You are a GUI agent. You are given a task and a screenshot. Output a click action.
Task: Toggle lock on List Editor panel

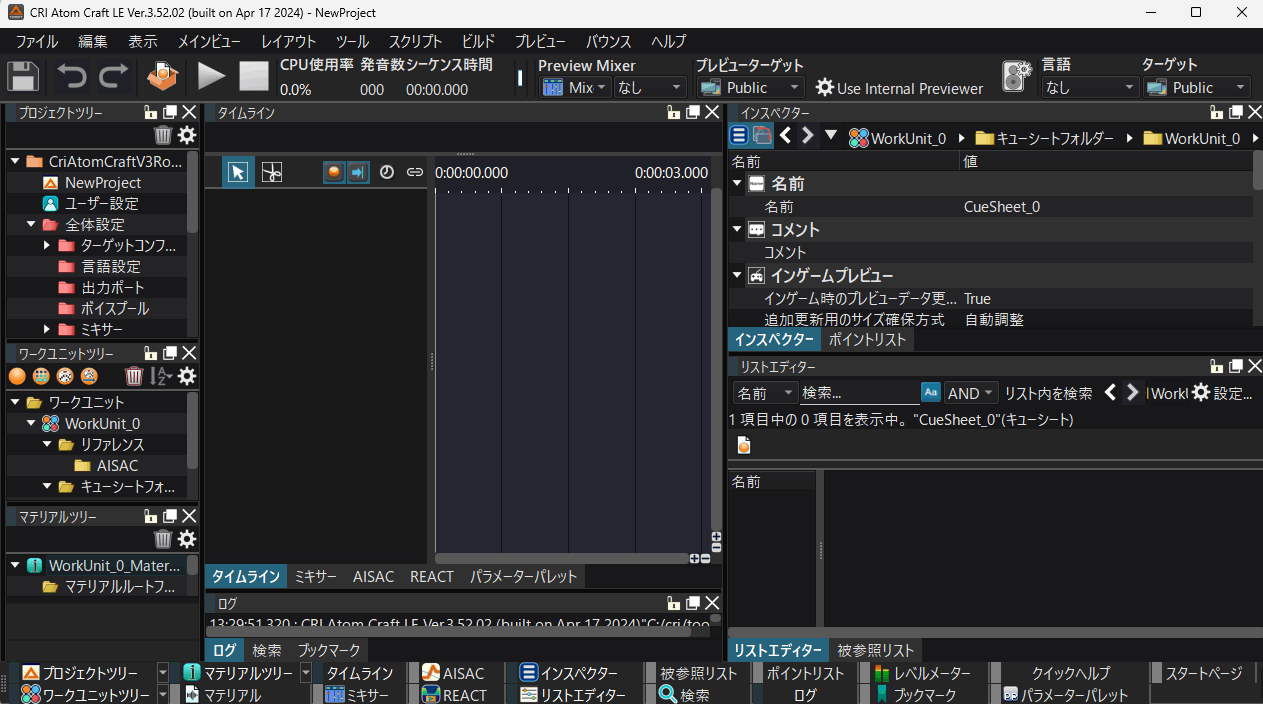pos(1217,367)
